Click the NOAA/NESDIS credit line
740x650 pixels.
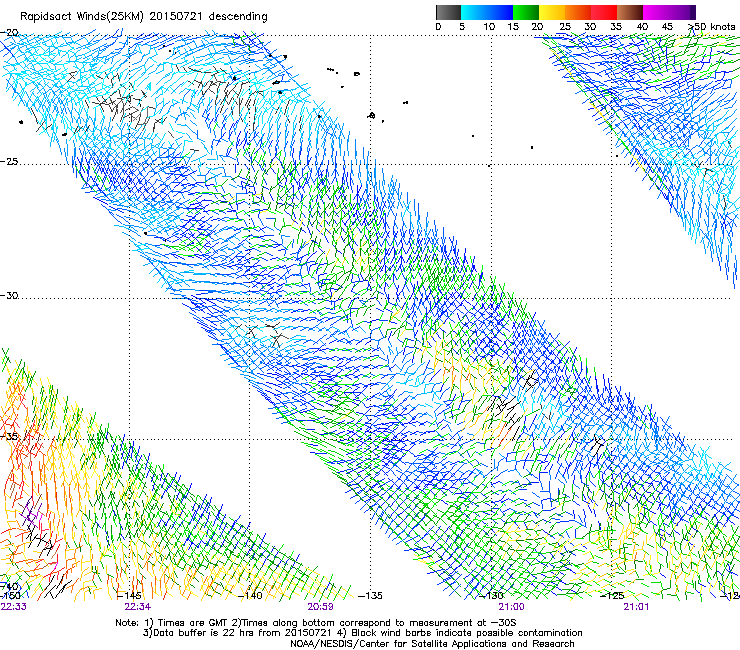432,644
